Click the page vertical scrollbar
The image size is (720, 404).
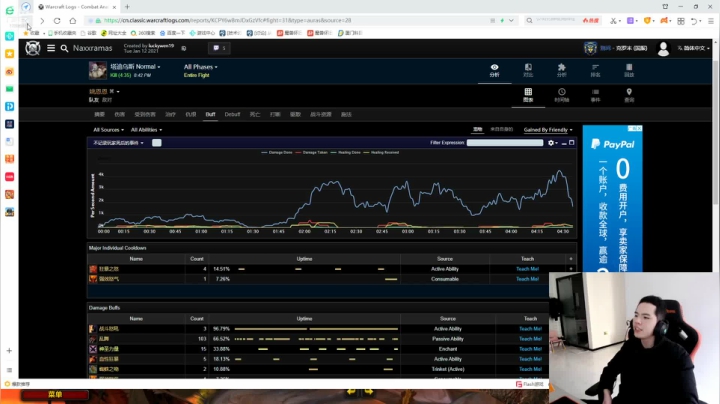(716, 133)
